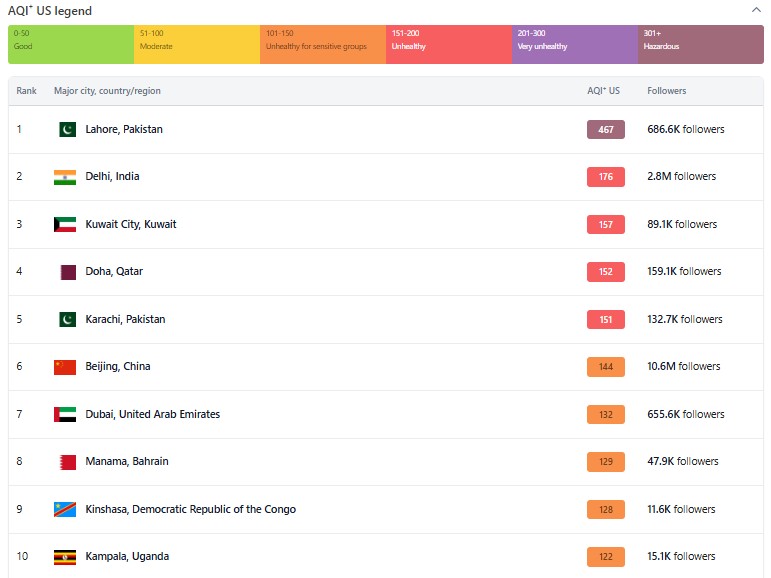771x578 pixels.
Task: Collapse the AQI US legend section
Action: tap(756, 10)
